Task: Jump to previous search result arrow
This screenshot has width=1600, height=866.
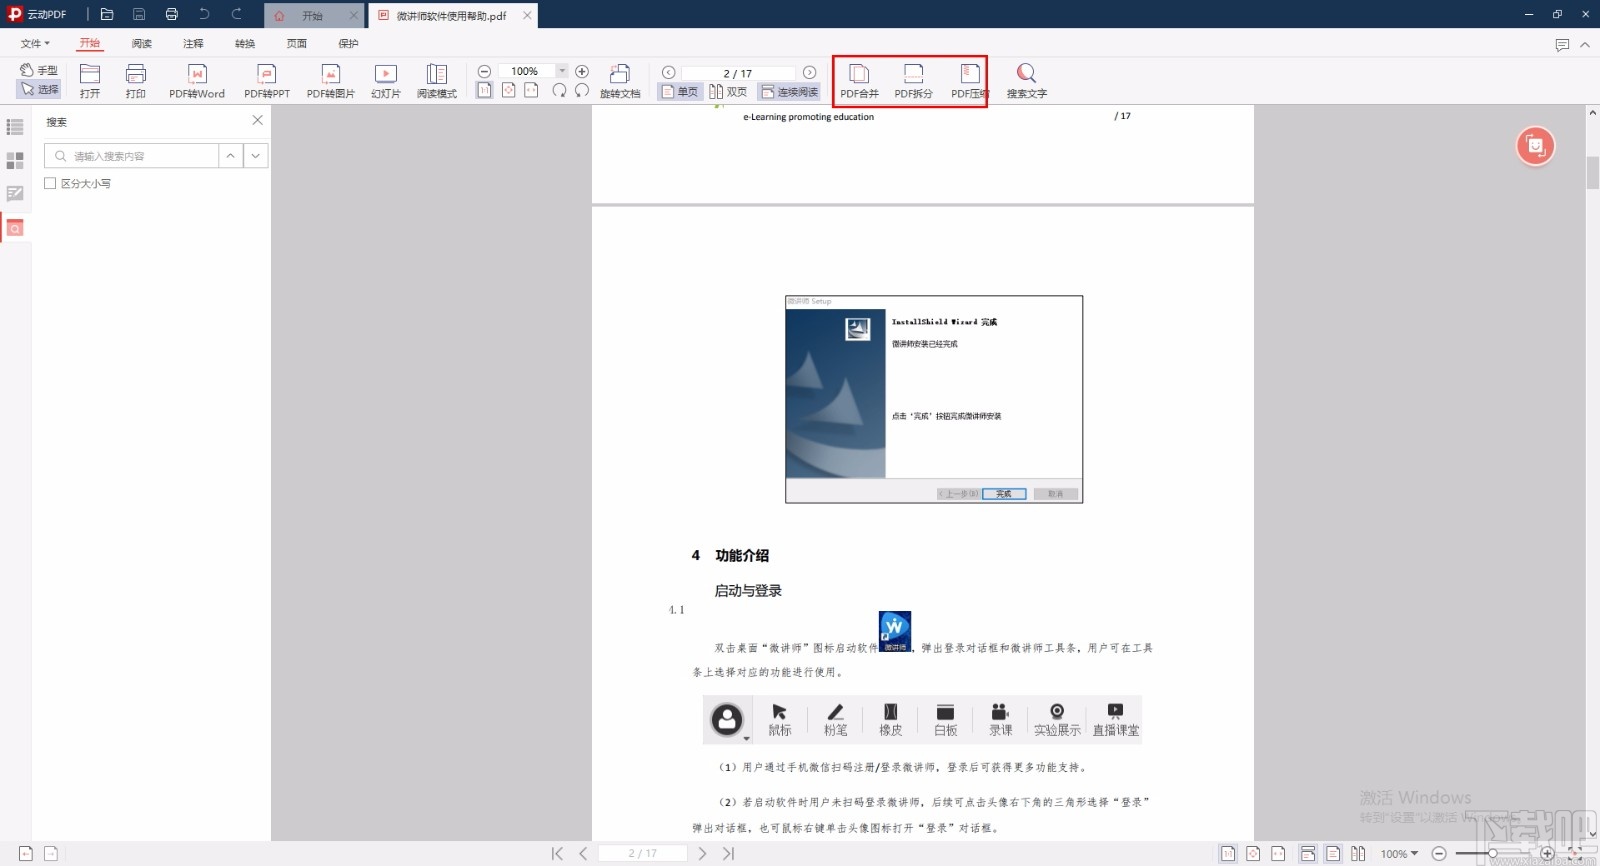Action: [x=231, y=156]
